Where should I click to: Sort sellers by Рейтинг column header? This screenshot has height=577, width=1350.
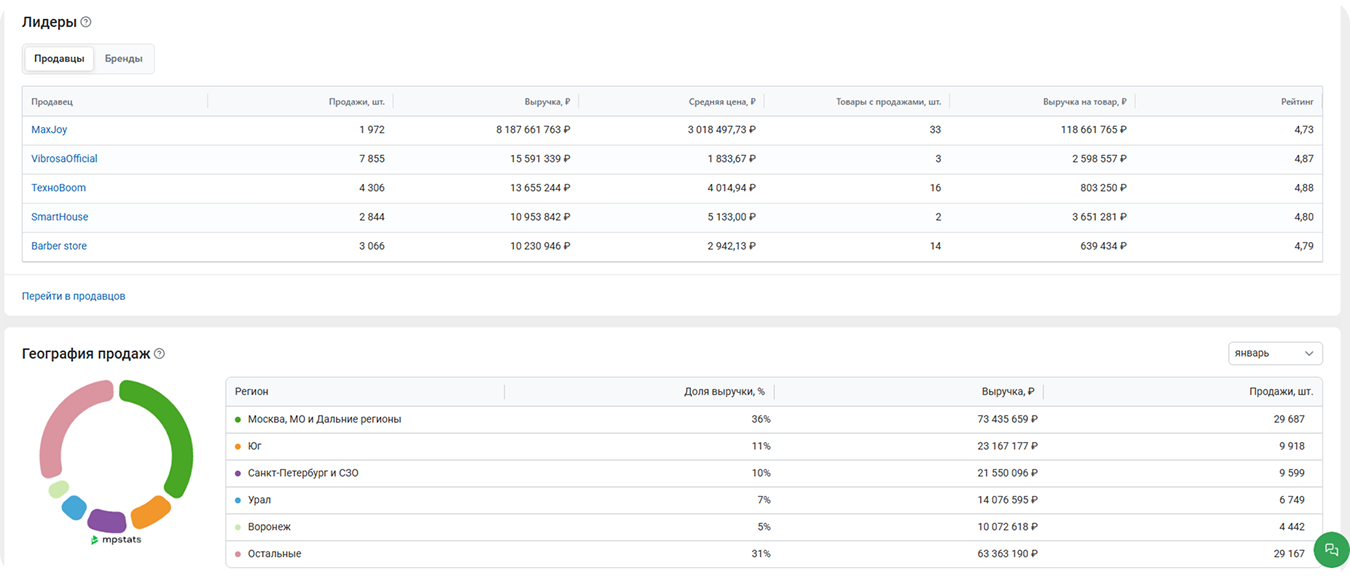pyautogui.click(x=1296, y=102)
